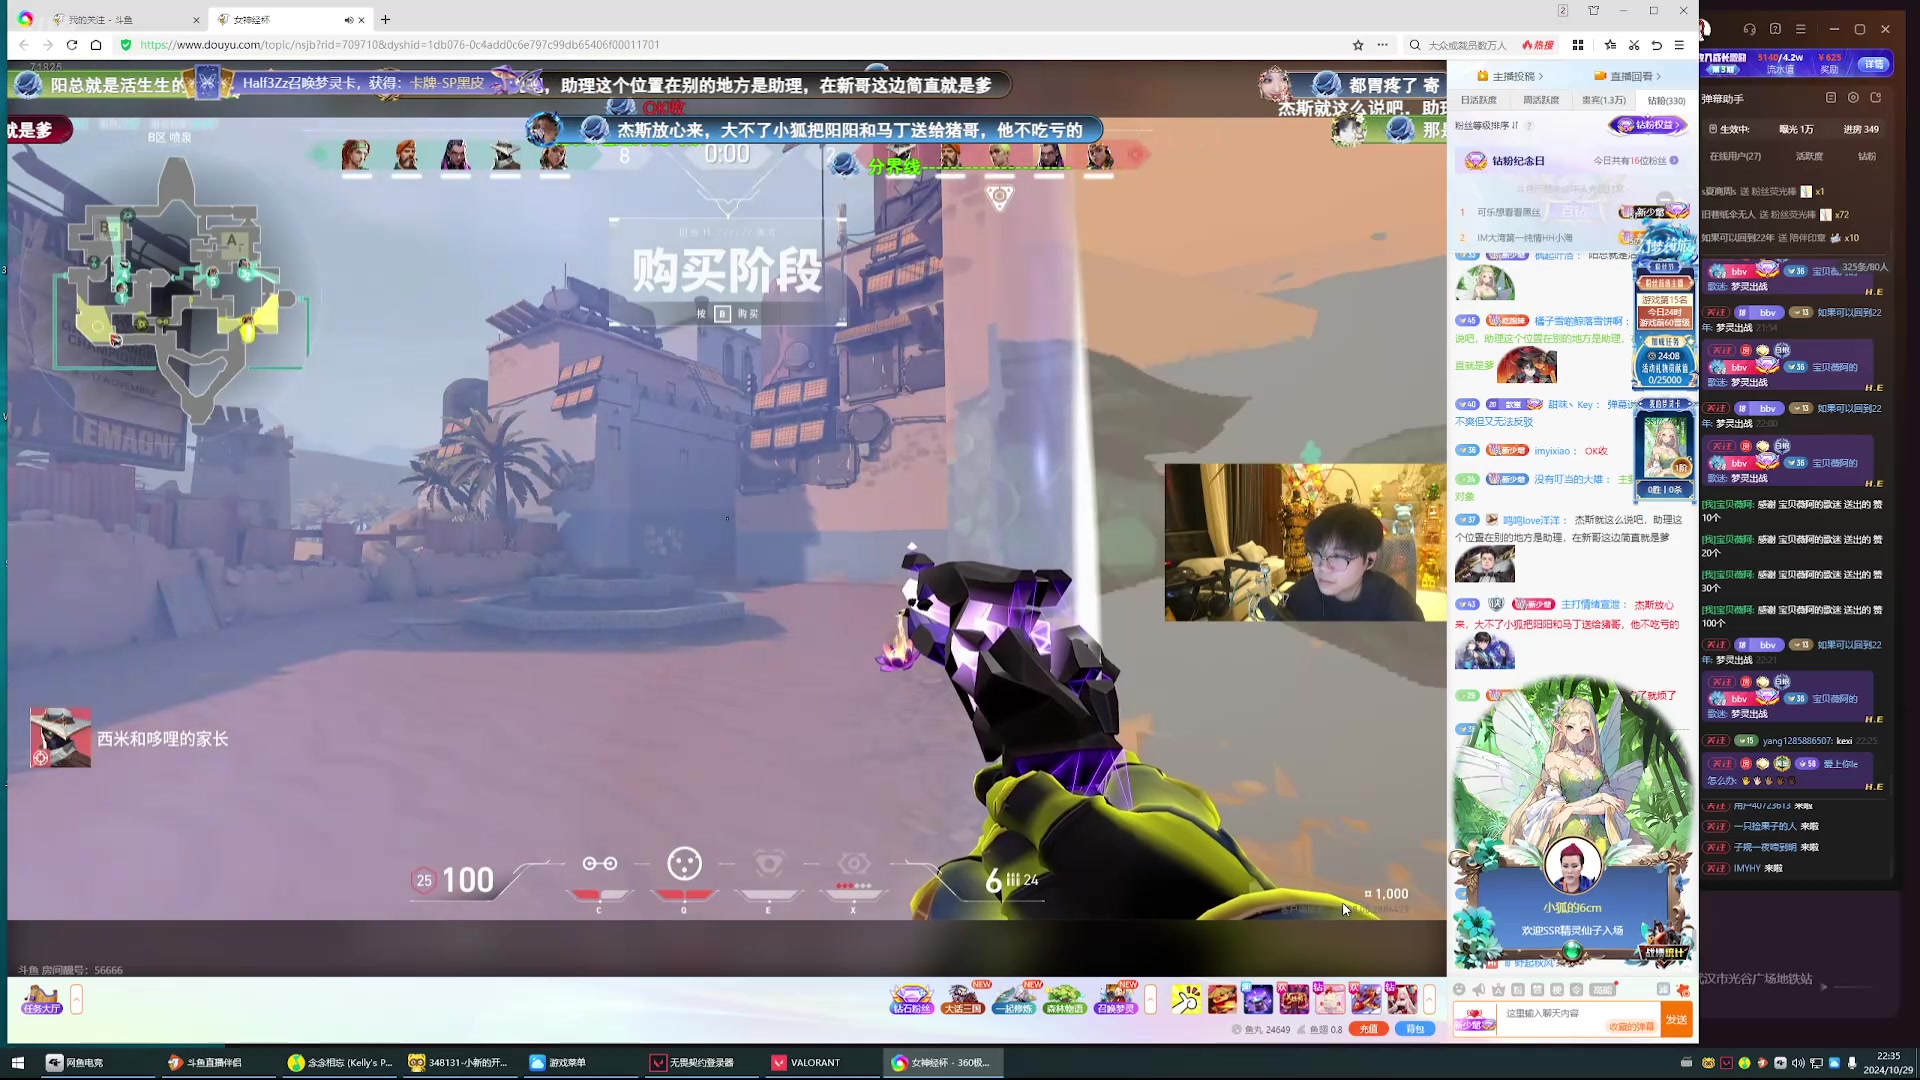This screenshot has width=1920, height=1080.
Task: Expand 今日共有16位粉丝 arrow
Action: point(1674,161)
